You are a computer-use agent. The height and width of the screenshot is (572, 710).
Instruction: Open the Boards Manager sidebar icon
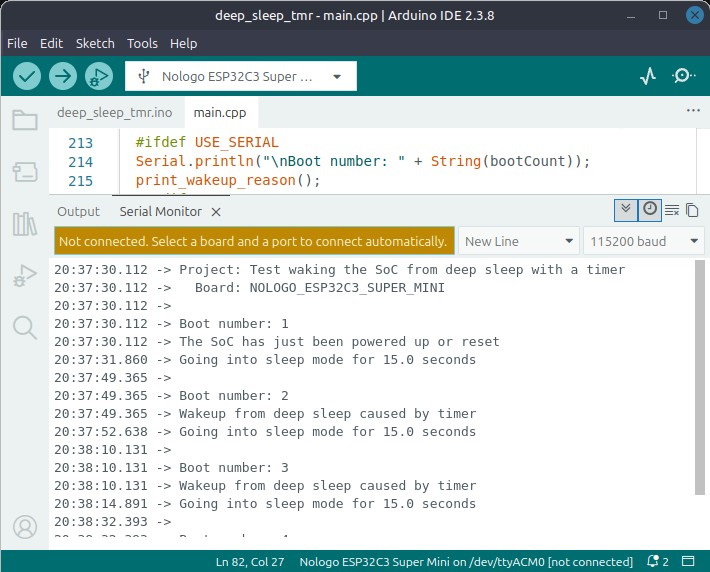(25, 172)
